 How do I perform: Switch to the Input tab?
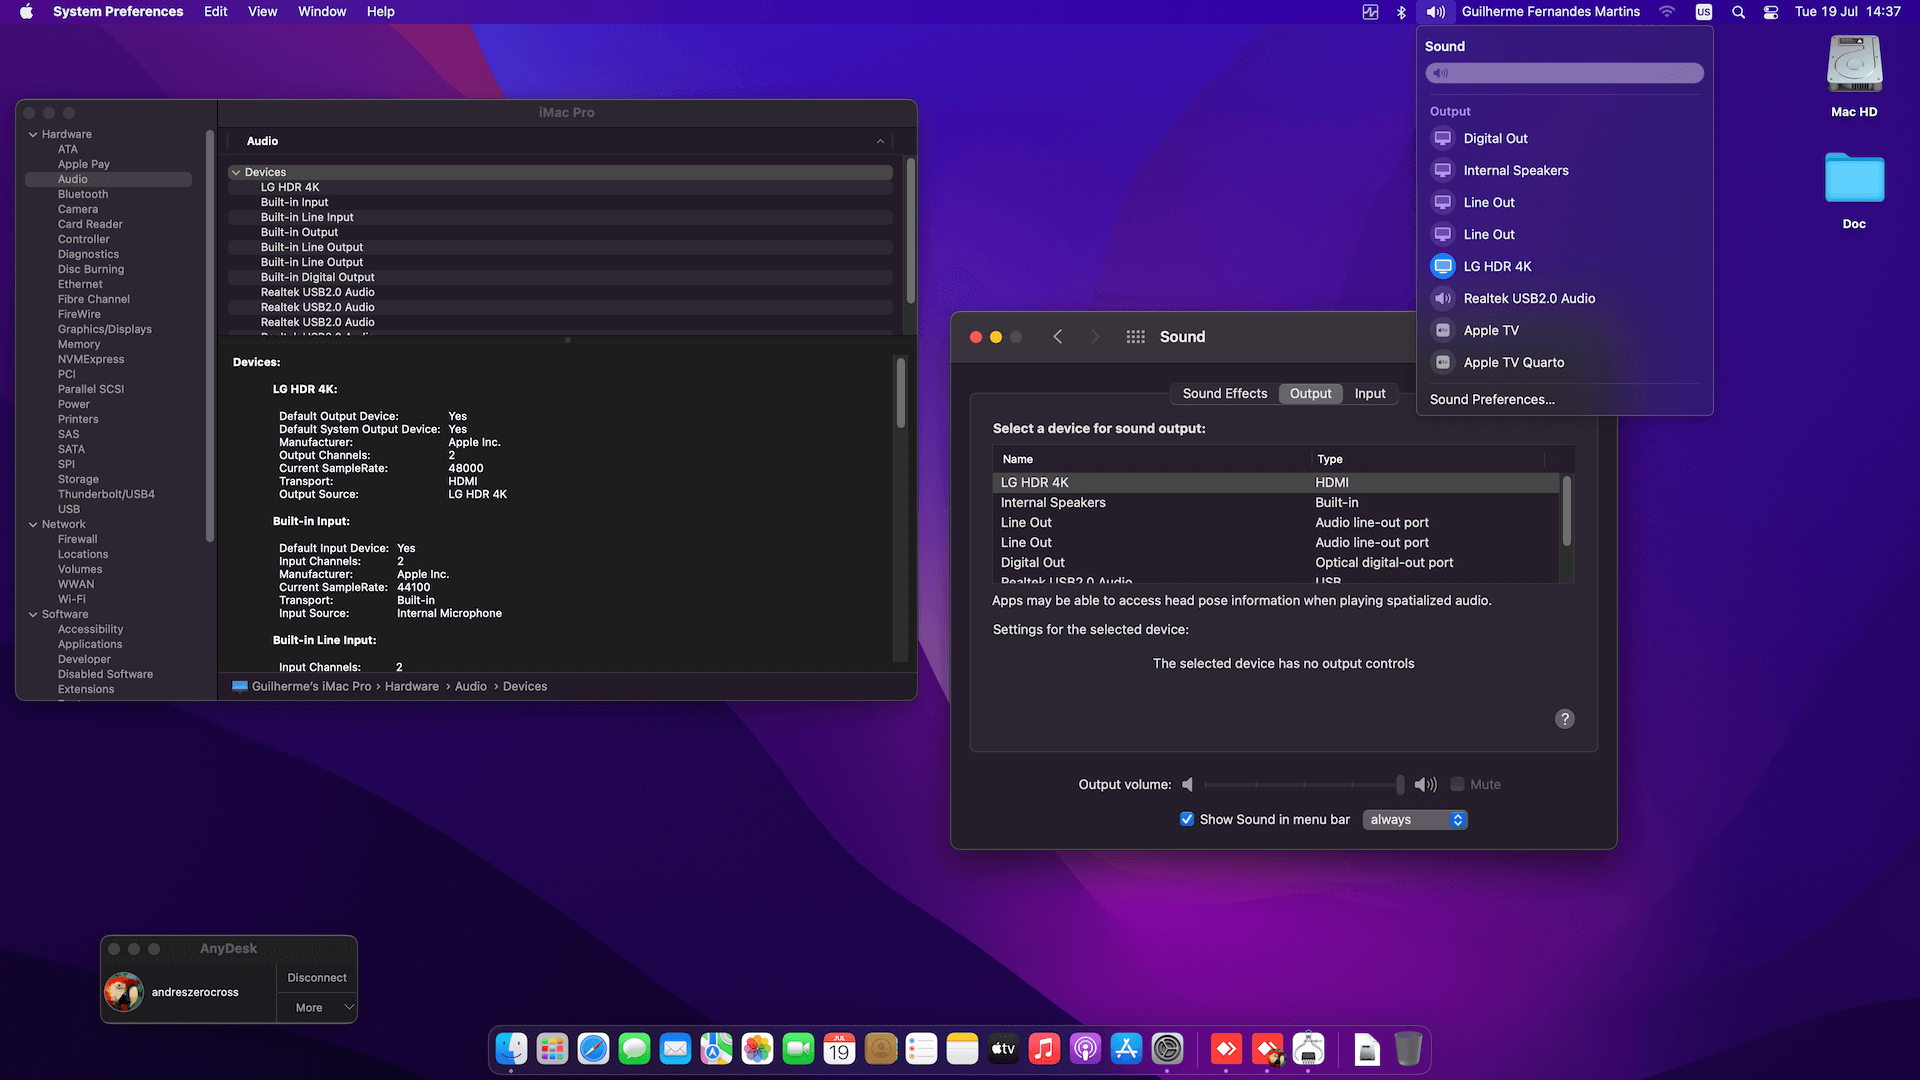[x=1369, y=393]
